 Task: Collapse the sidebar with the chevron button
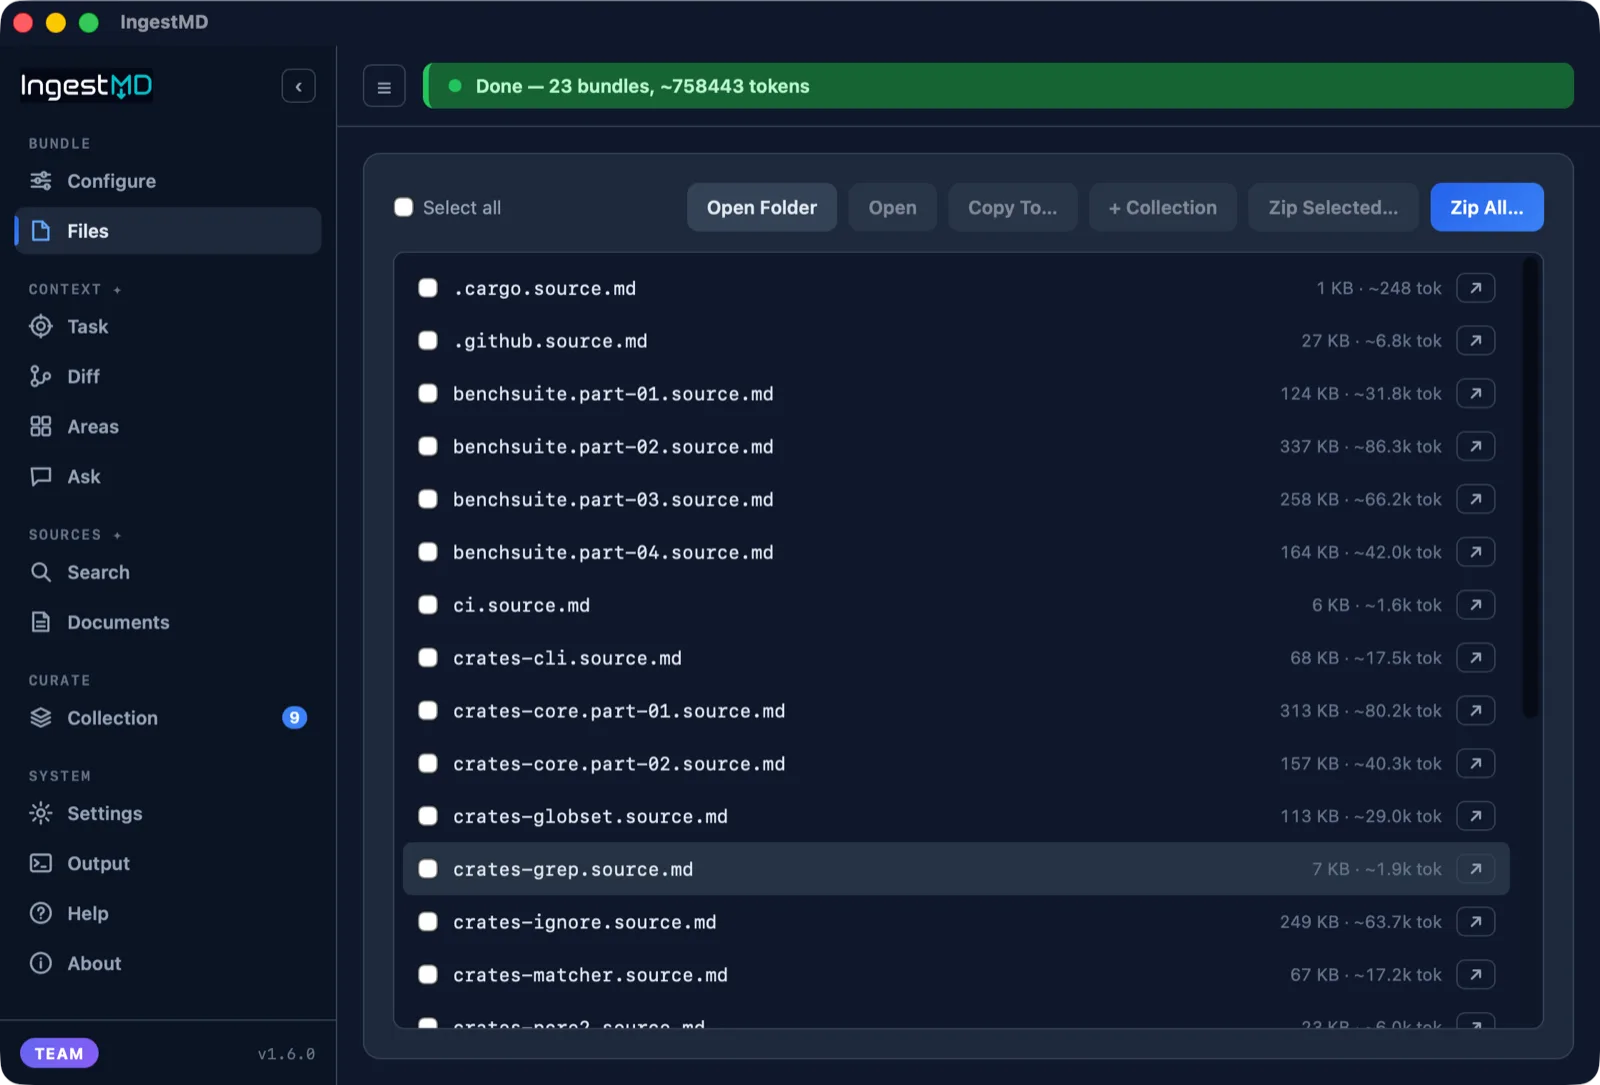click(298, 86)
